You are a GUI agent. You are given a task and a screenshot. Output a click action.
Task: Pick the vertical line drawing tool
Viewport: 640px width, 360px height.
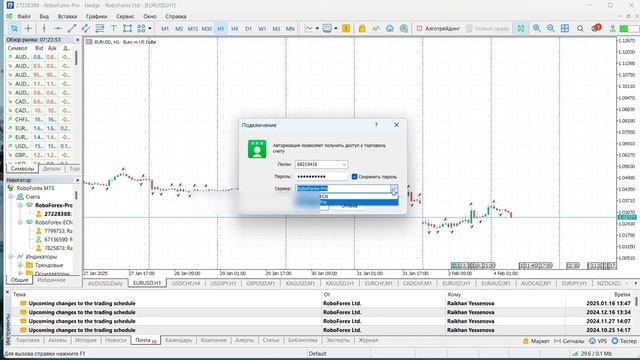click(x=44, y=29)
